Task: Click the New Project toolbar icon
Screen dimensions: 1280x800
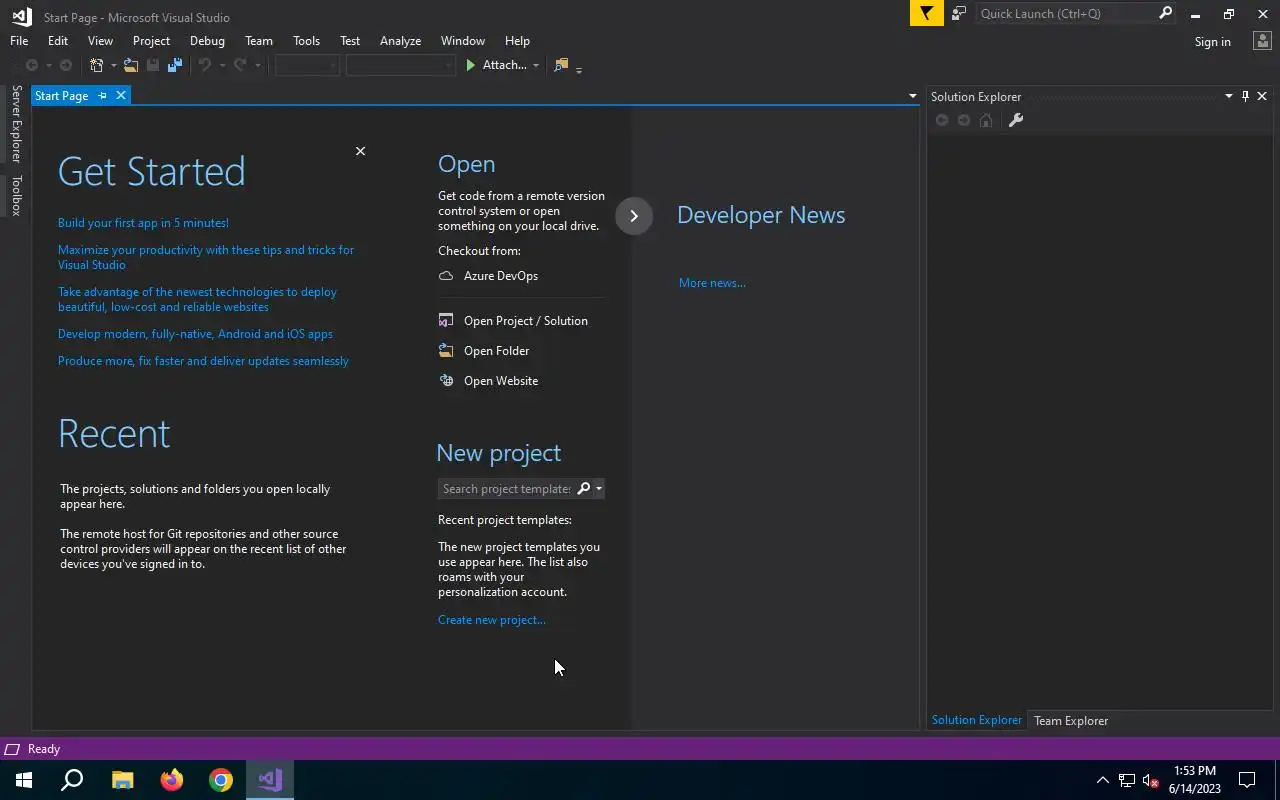Action: [x=97, y=65]
